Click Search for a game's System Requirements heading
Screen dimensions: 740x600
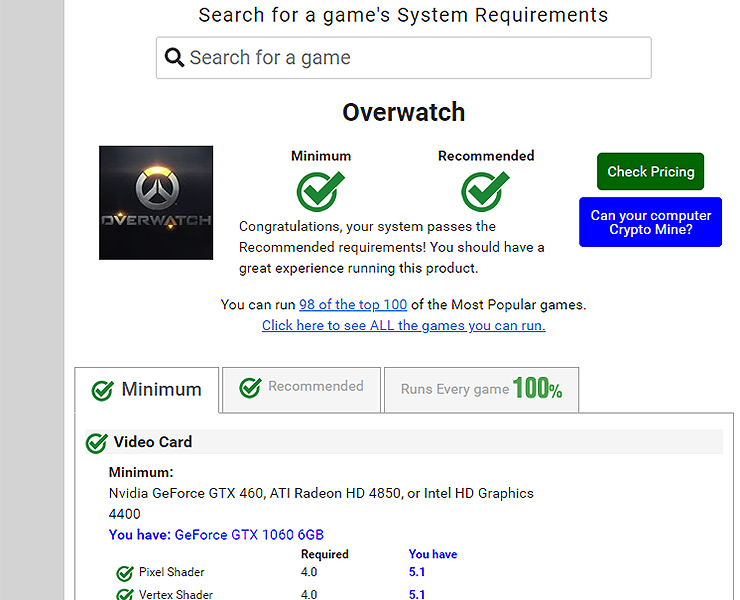click(x=403, y=15)
